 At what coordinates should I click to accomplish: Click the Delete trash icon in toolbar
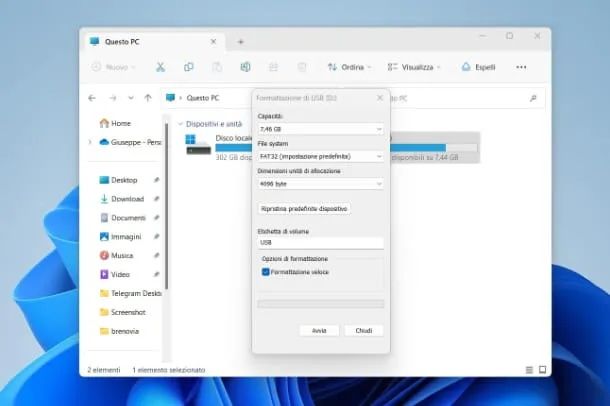click(x=302, y=67)
